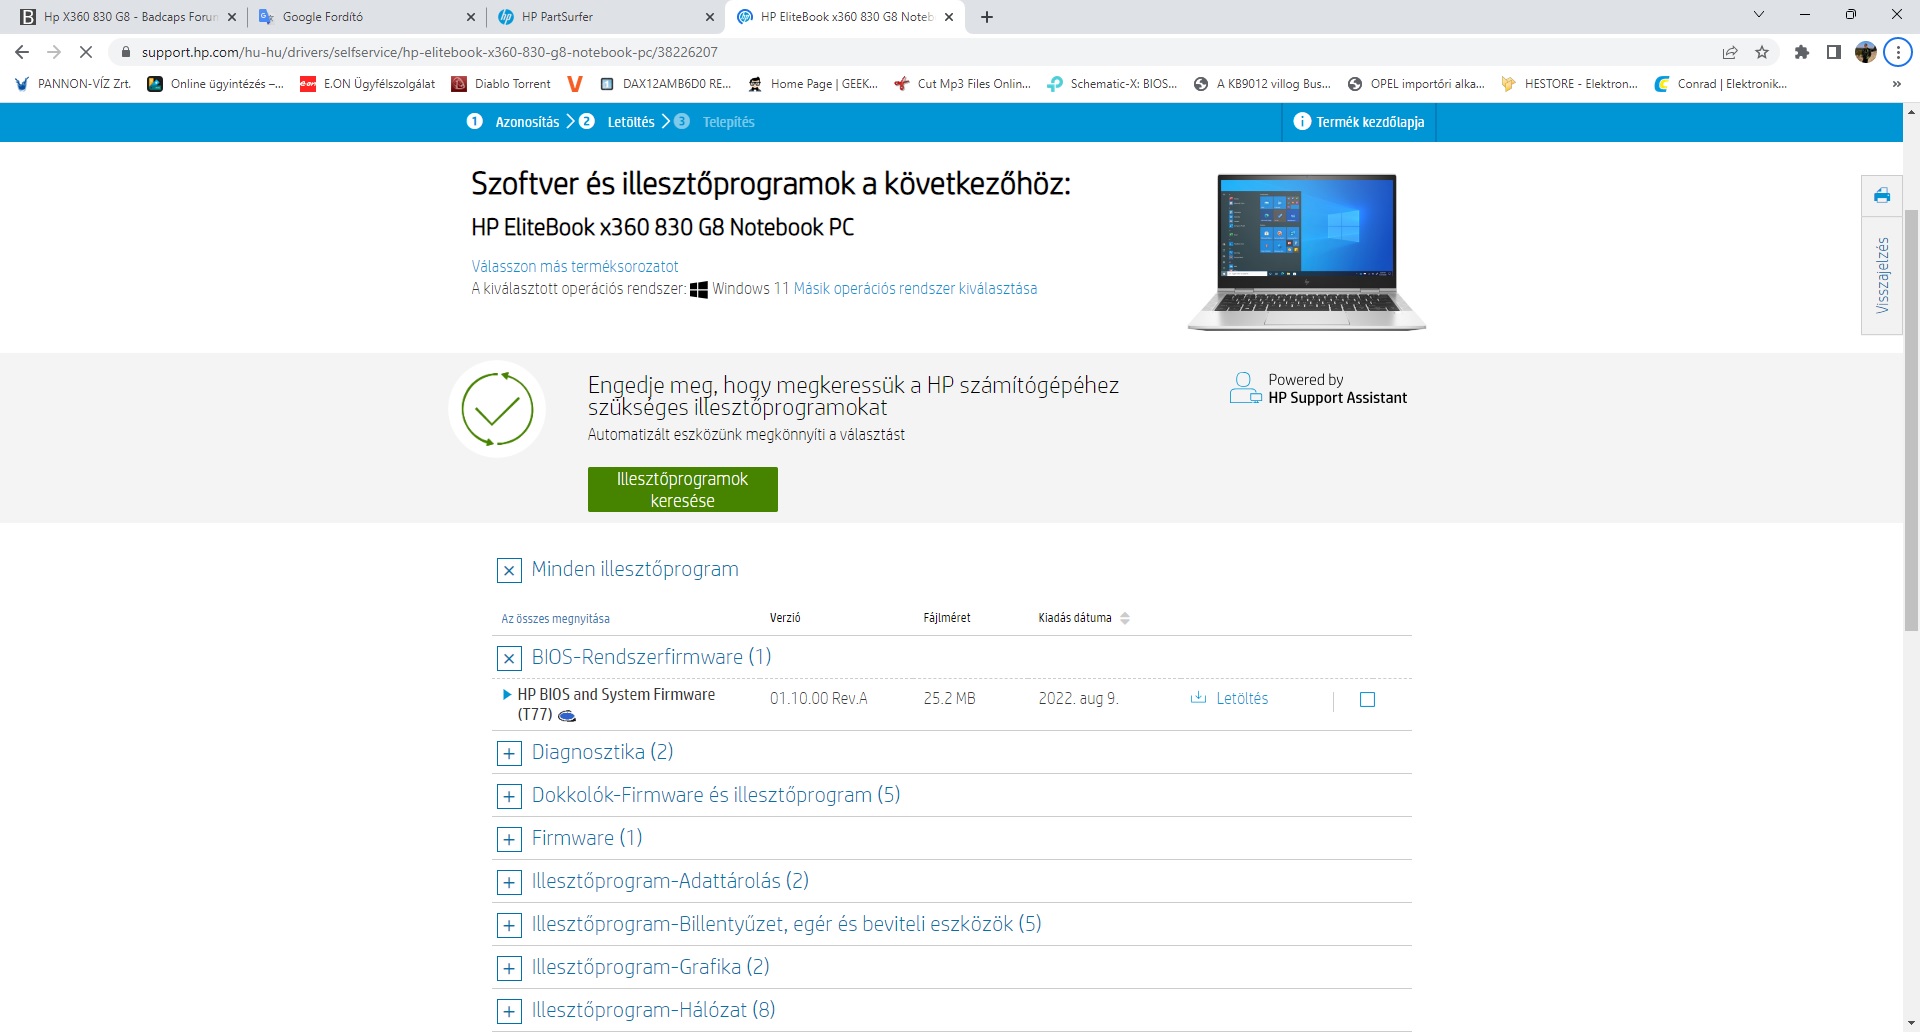Click the Illesztőprogramok keresése green button
Image resolution: width=1920 pixels, height=1032 pixels.
click(683, 490)
